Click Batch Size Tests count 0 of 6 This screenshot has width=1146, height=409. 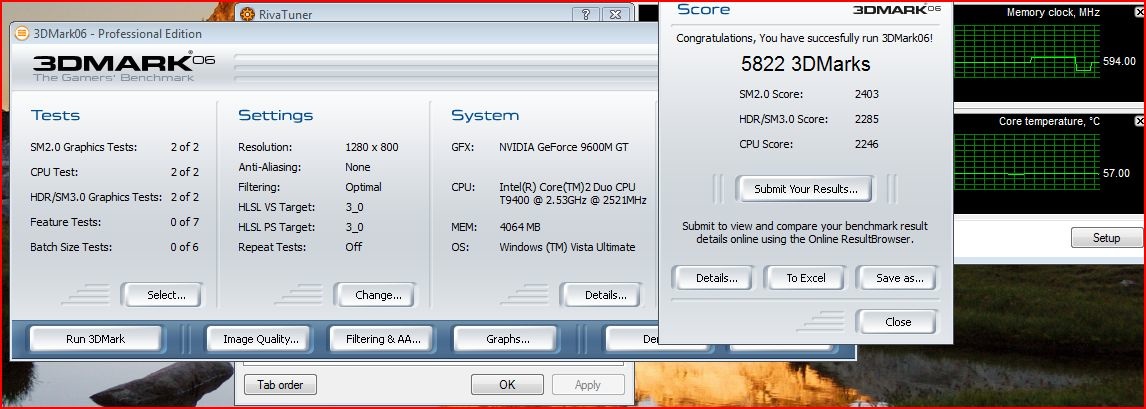[x=184, y=247]
